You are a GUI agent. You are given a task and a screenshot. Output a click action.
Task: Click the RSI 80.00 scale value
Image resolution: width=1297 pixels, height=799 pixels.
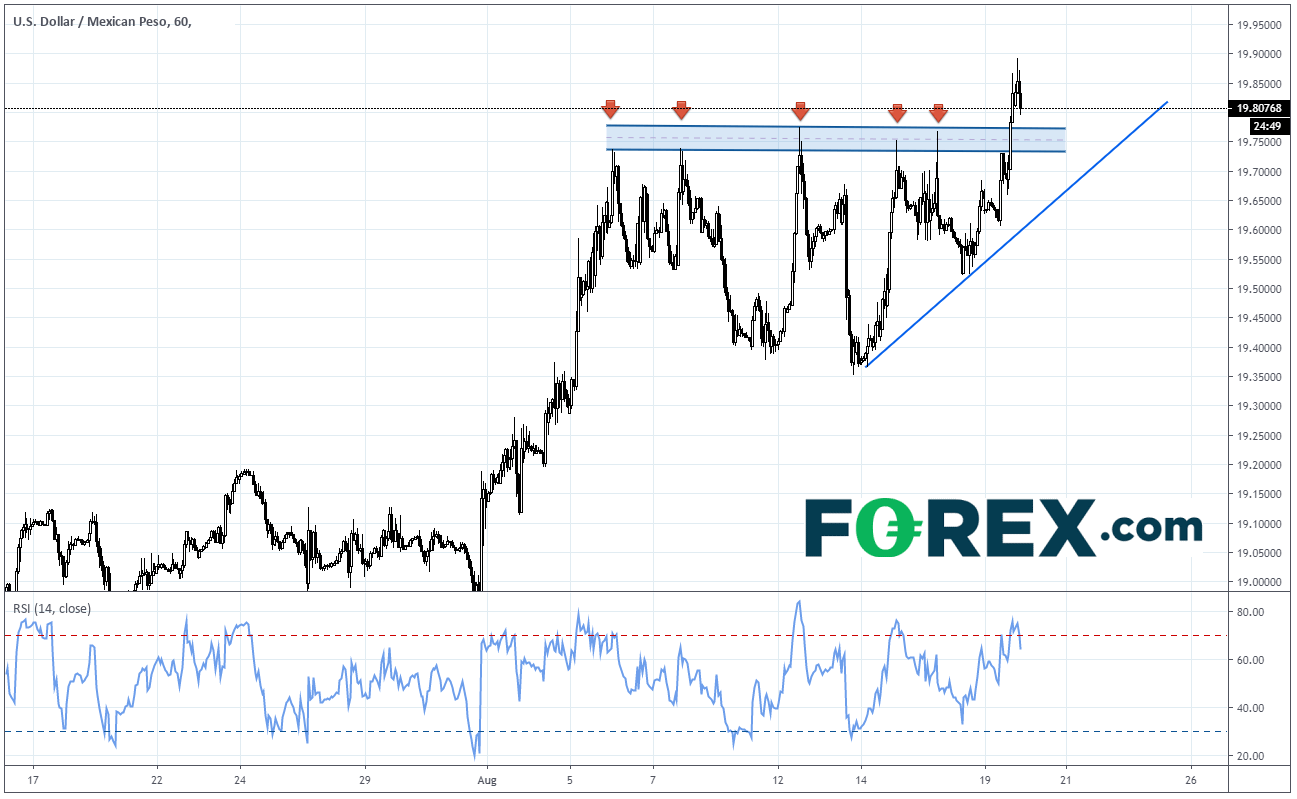pyautogui.click(x=1251, y=612)
